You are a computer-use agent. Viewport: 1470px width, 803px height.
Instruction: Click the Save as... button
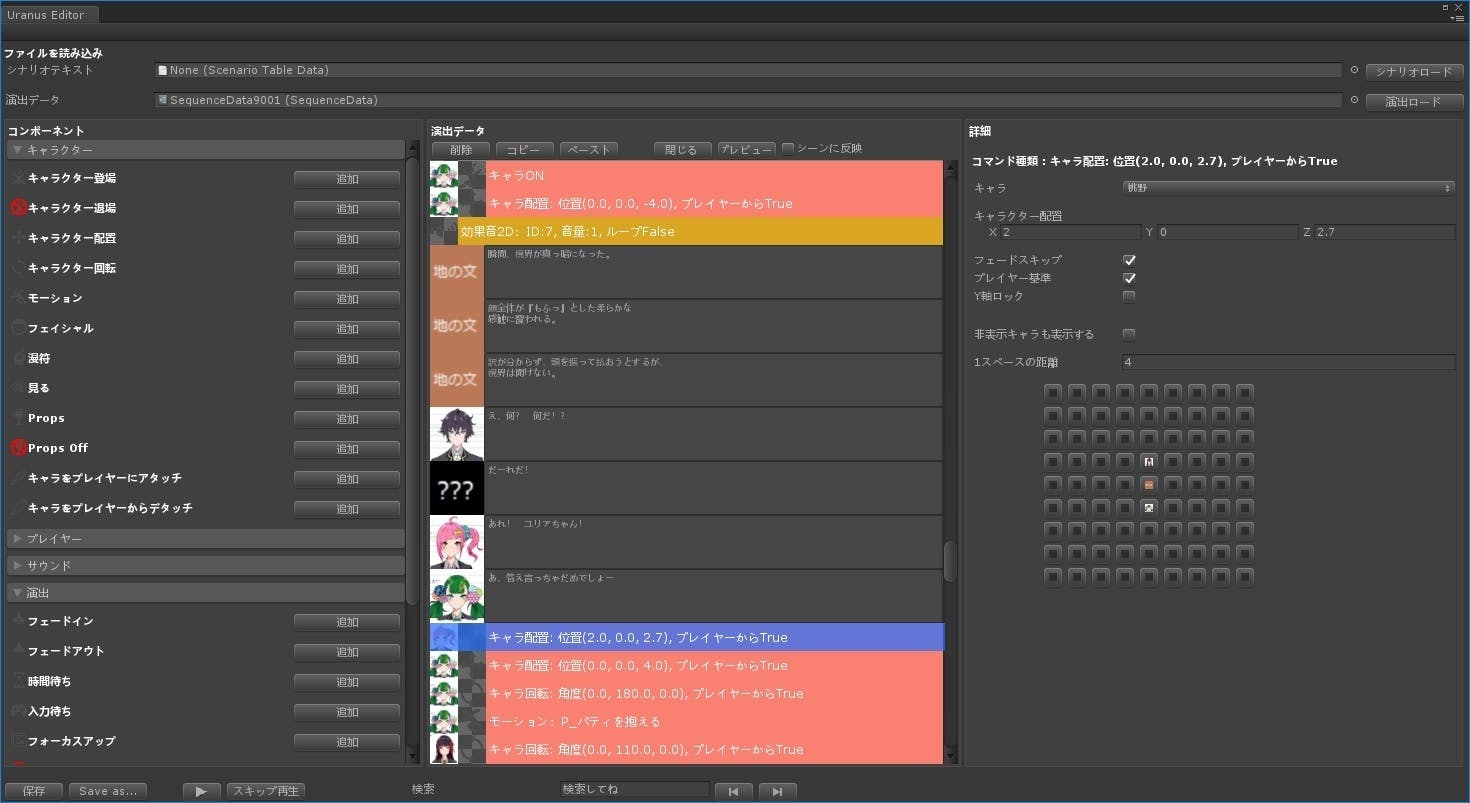tap(108, 791)
